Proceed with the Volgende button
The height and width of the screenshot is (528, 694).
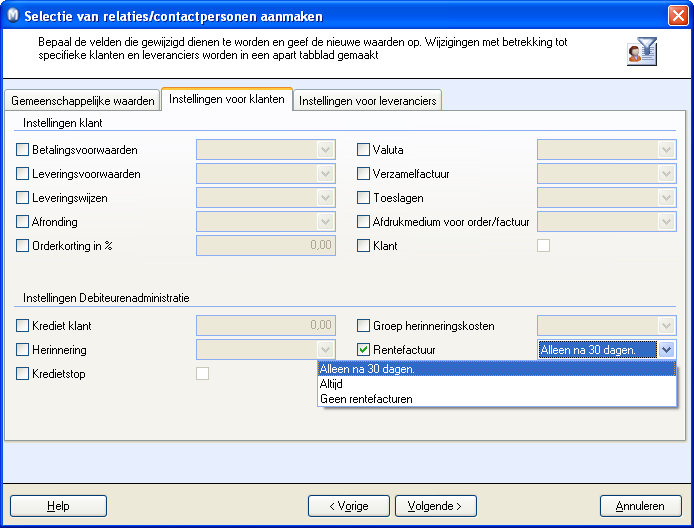click(436, 506)
